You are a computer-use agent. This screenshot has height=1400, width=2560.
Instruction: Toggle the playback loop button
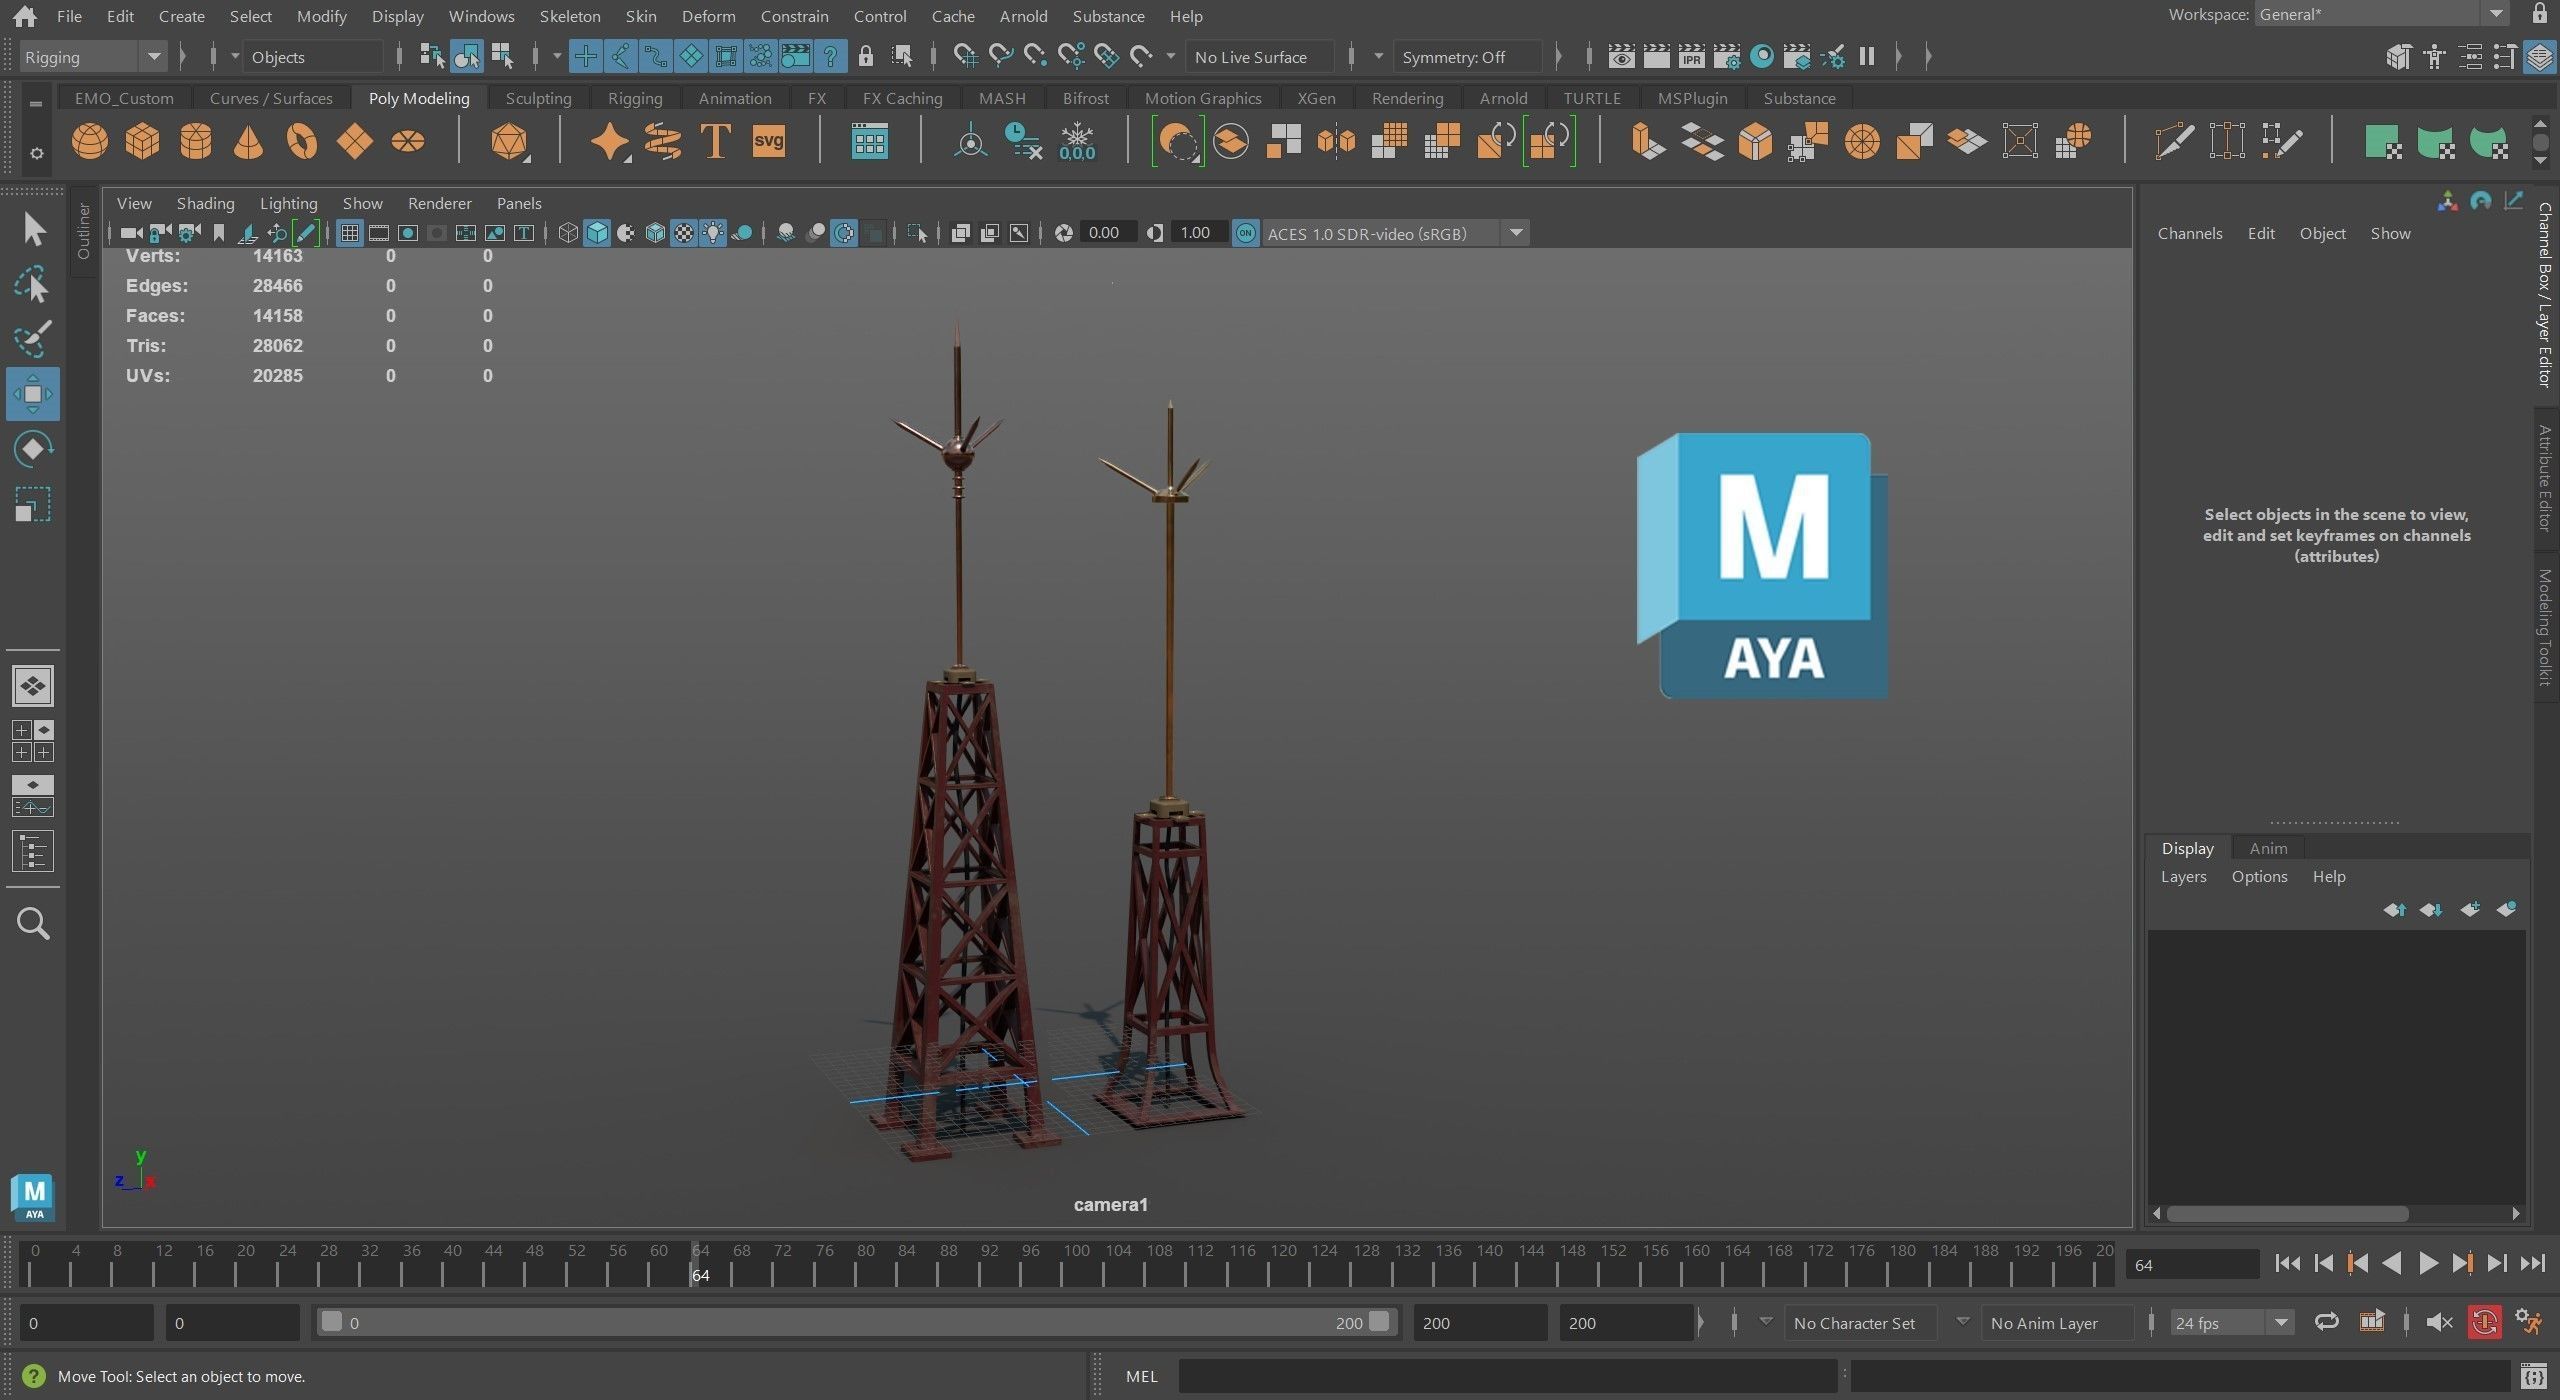coord(2326,1323)
